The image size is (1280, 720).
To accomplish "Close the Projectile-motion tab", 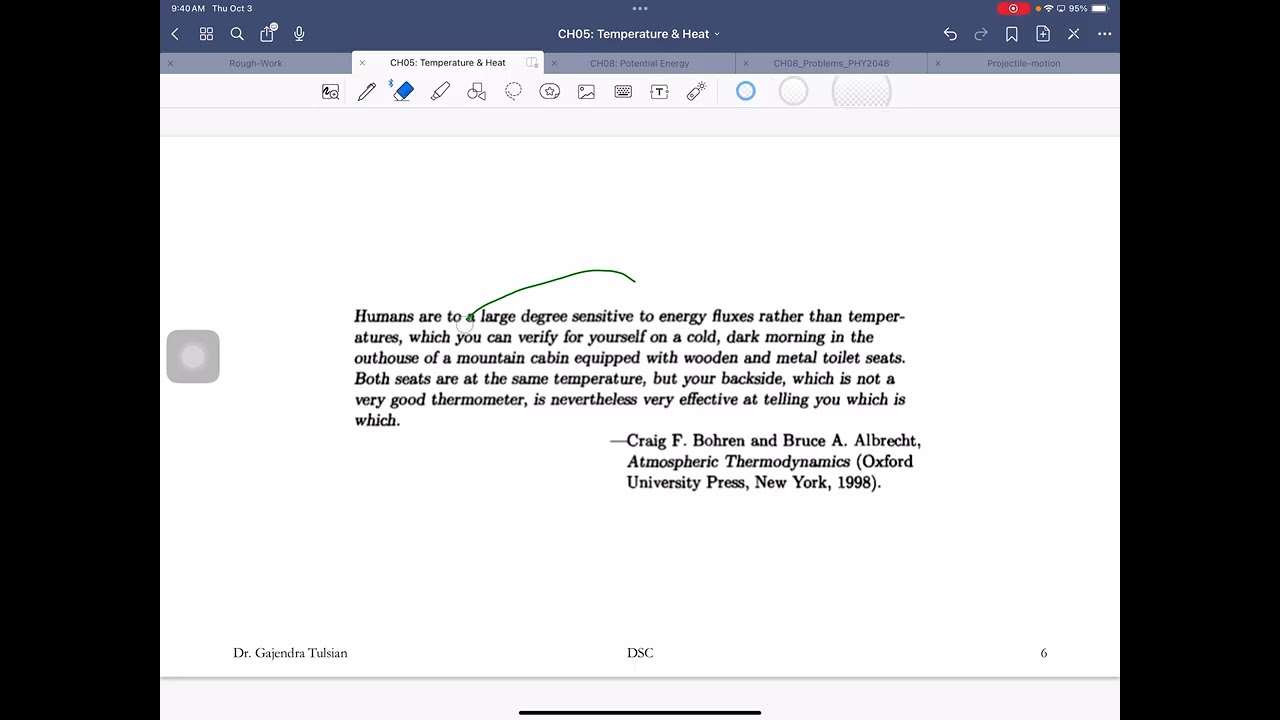I will 938,63.
